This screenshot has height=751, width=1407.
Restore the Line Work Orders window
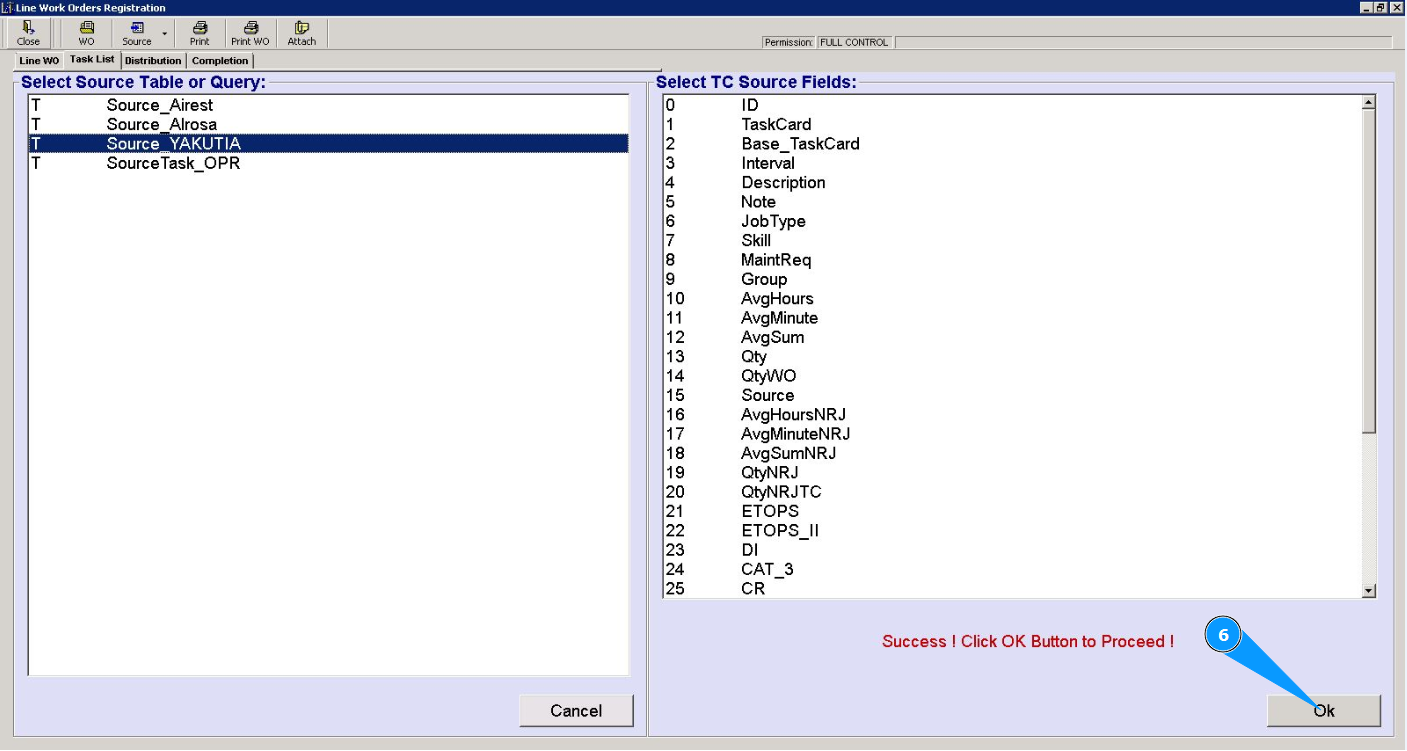click(1381, 7)
